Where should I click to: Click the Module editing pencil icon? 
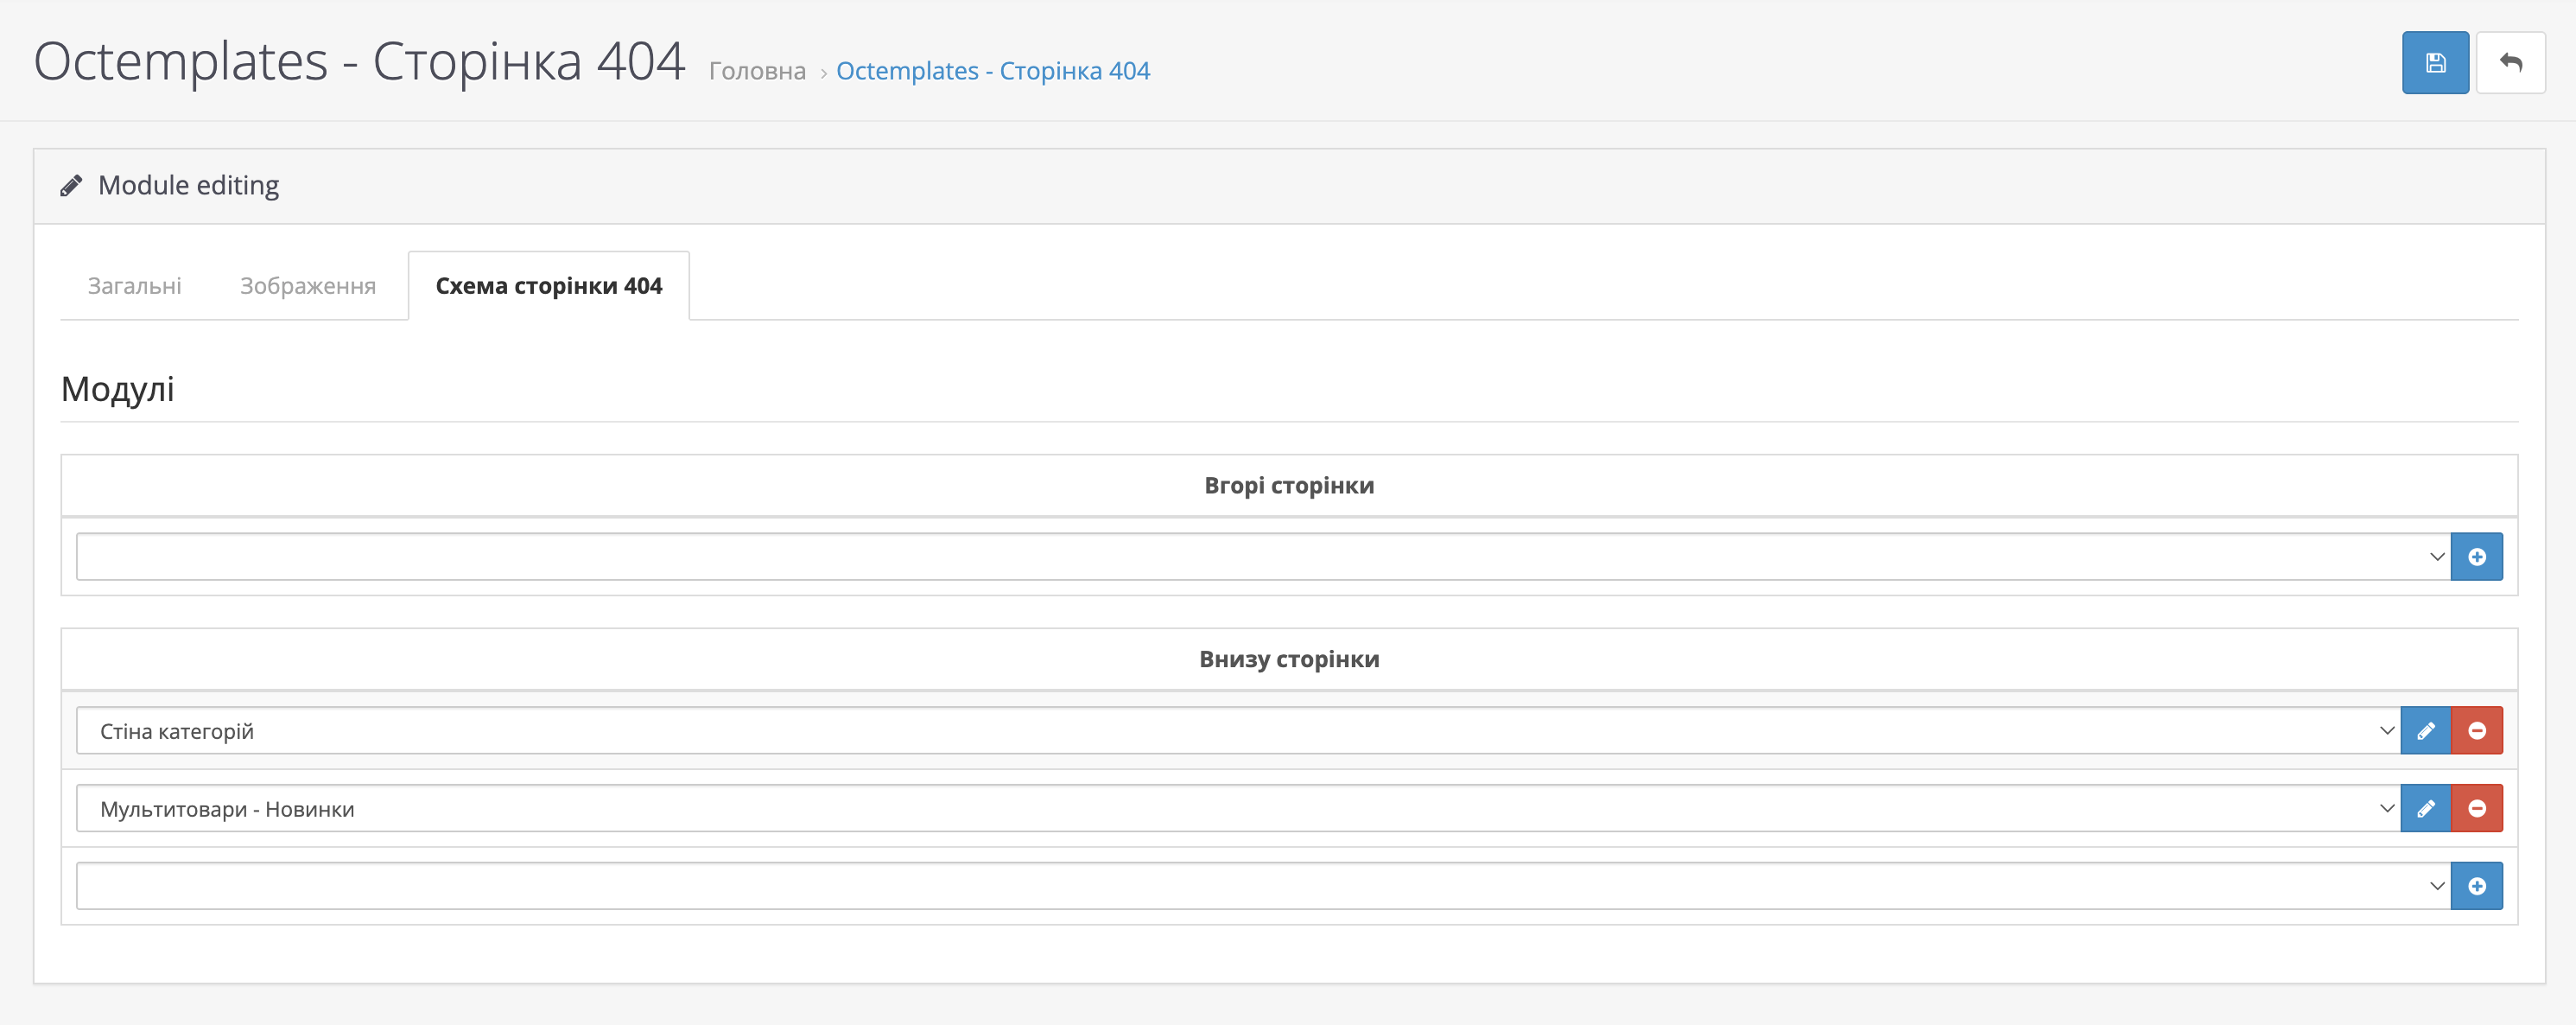tap(71, 186)
